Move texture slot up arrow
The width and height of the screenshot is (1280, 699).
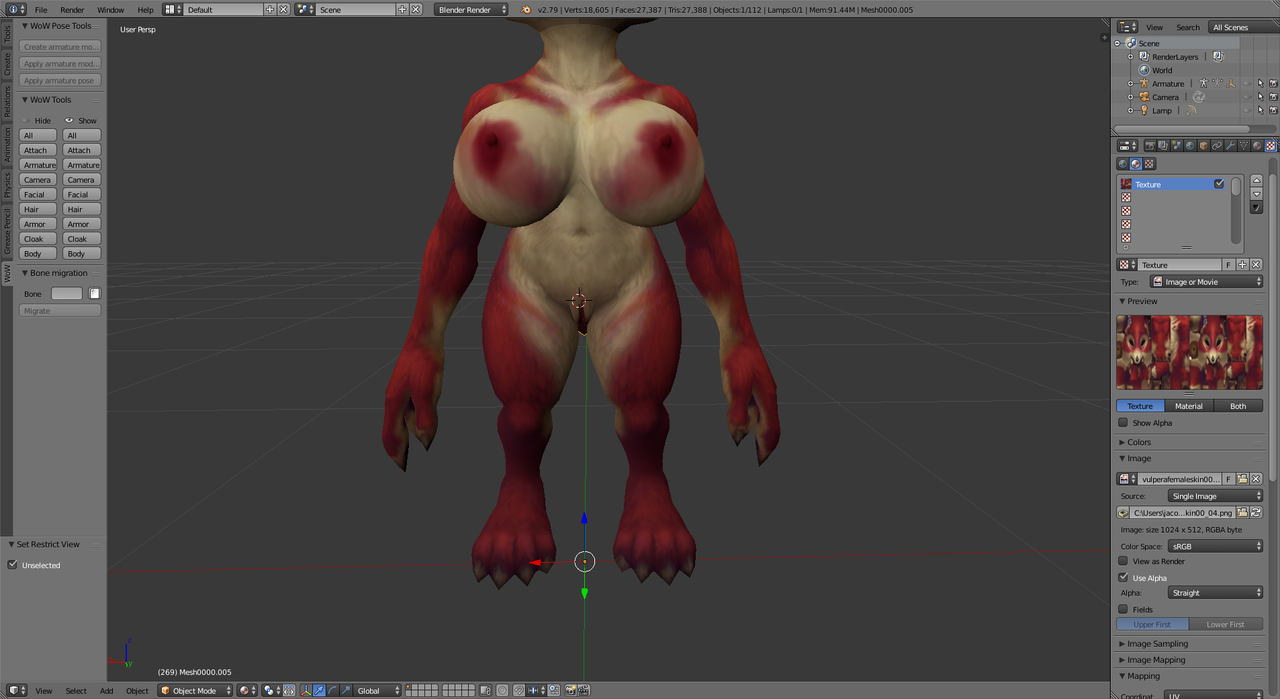pyautogui.click(x=1257, y=181)
